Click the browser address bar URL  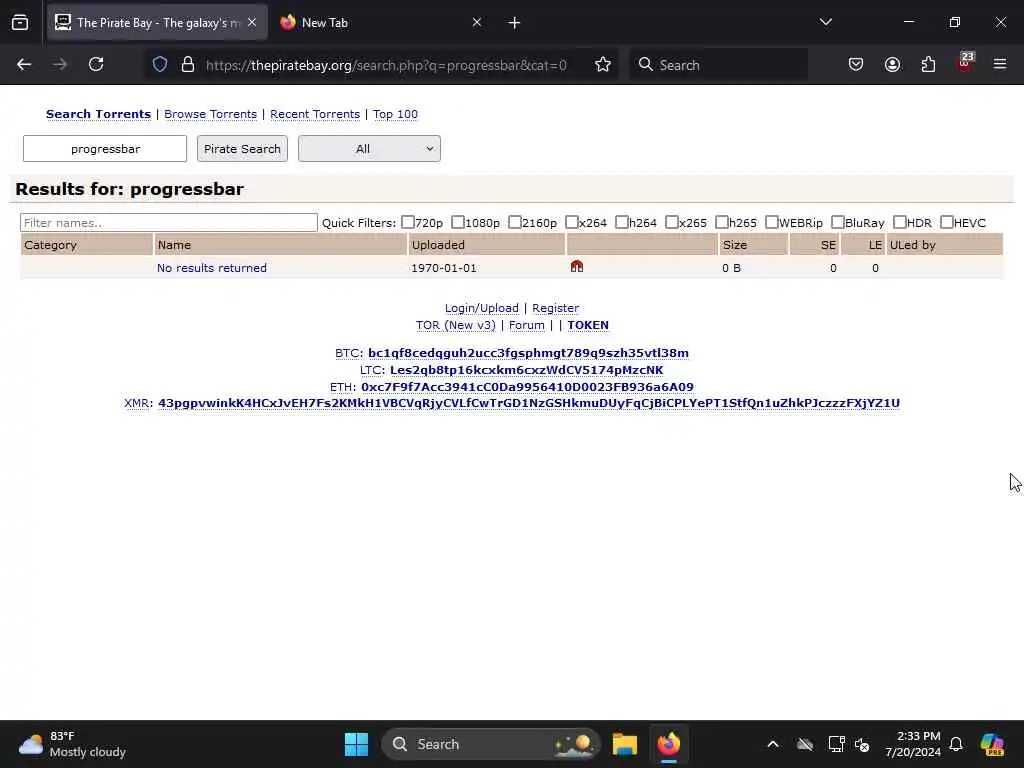click(386, 65)
